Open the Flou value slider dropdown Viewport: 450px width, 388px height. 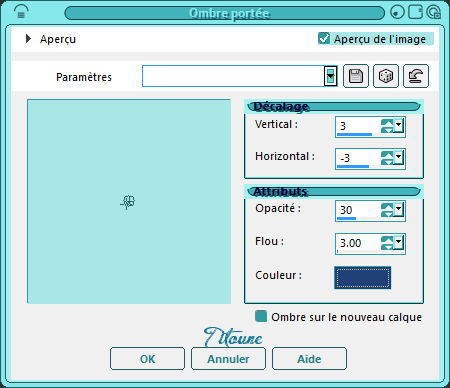coord(398,242)
